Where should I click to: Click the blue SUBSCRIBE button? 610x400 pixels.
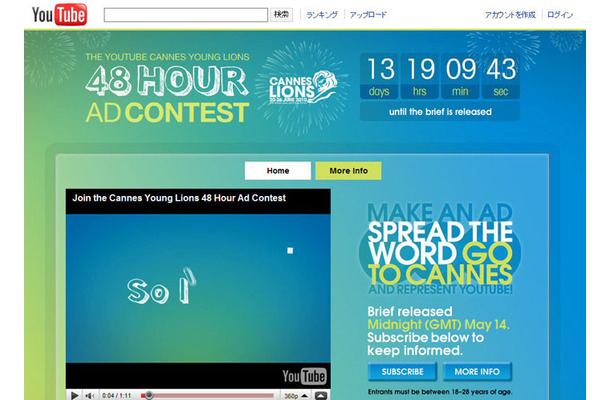click(402, 372)
